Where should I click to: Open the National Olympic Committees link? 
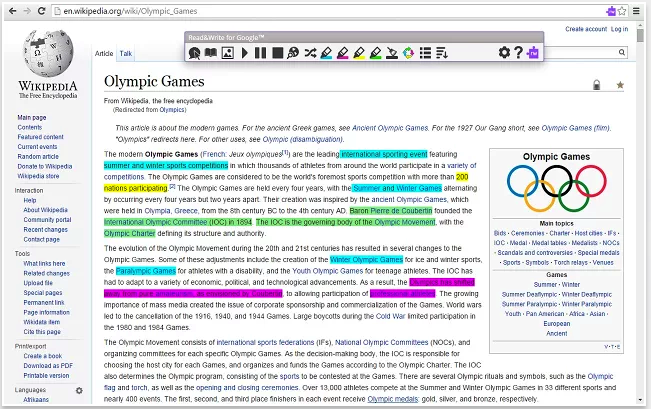pyautogui.click(x=382, y=343)
